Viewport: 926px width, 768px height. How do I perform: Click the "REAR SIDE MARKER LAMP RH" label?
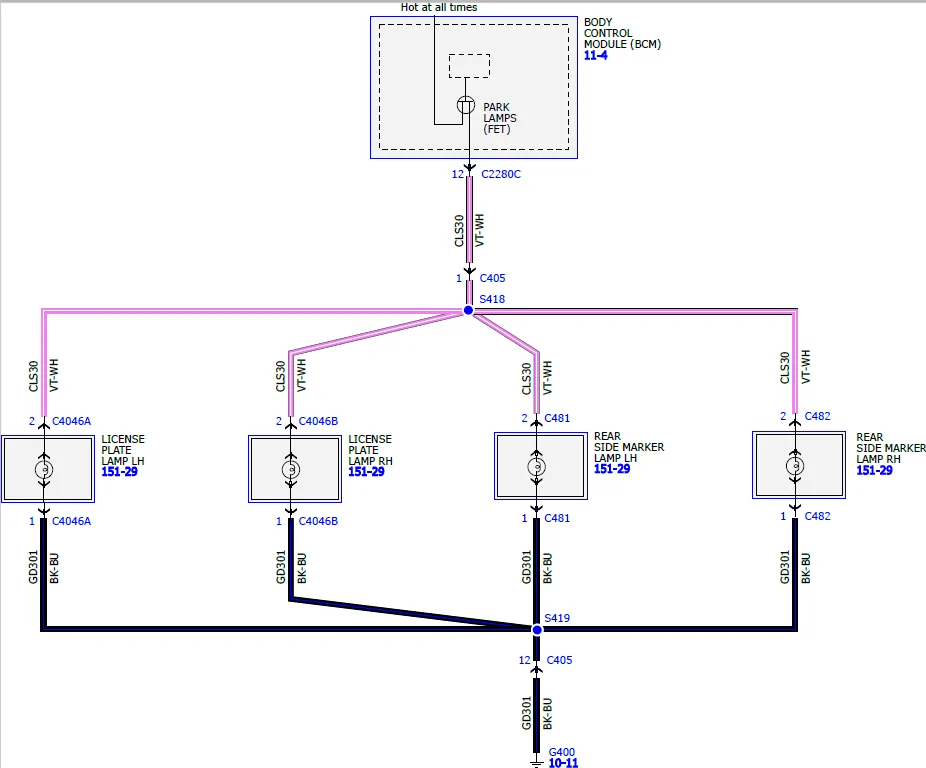click(x=891, y=448)
